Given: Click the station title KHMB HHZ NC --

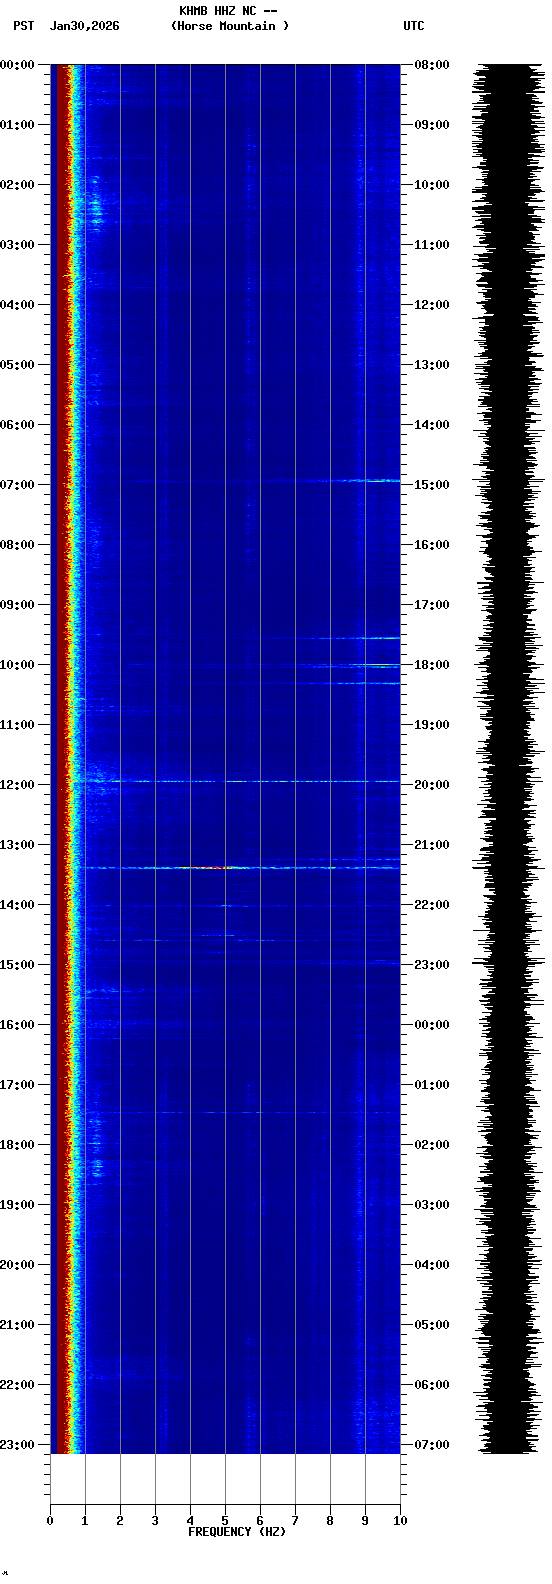Looking at the screenshot, I should [228, 11].
